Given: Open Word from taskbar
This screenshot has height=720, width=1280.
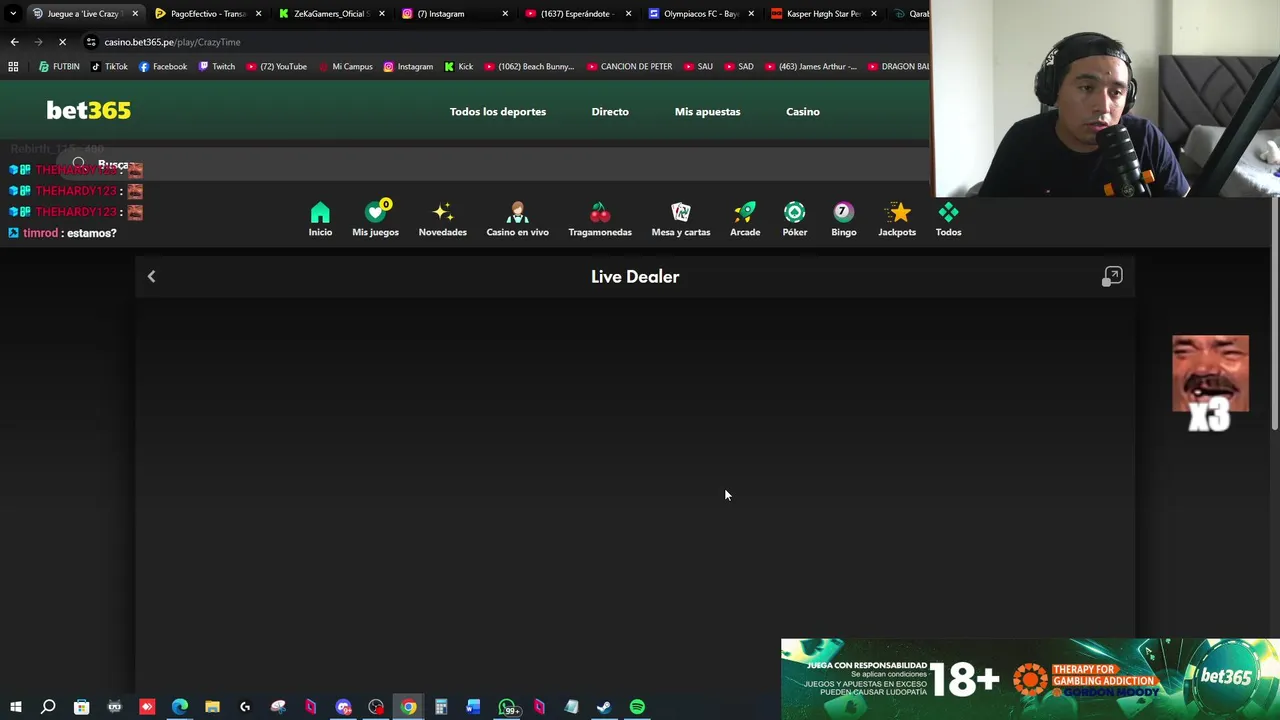Looking at the screenshot, I should 473,708.
